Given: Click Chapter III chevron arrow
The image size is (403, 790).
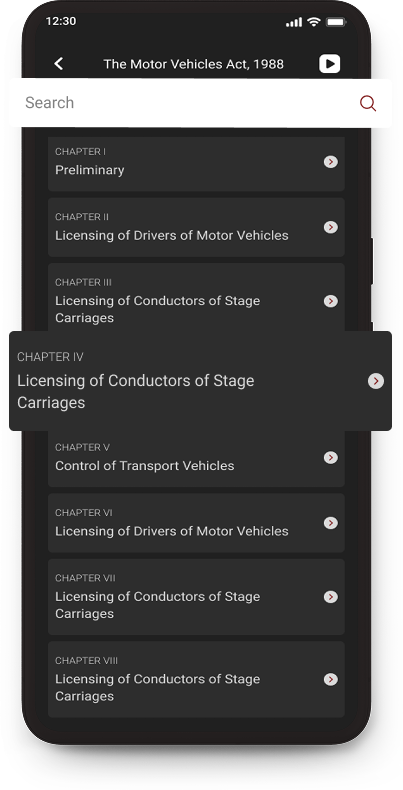Looking at the screenshot, I should [x=330, y=301].
